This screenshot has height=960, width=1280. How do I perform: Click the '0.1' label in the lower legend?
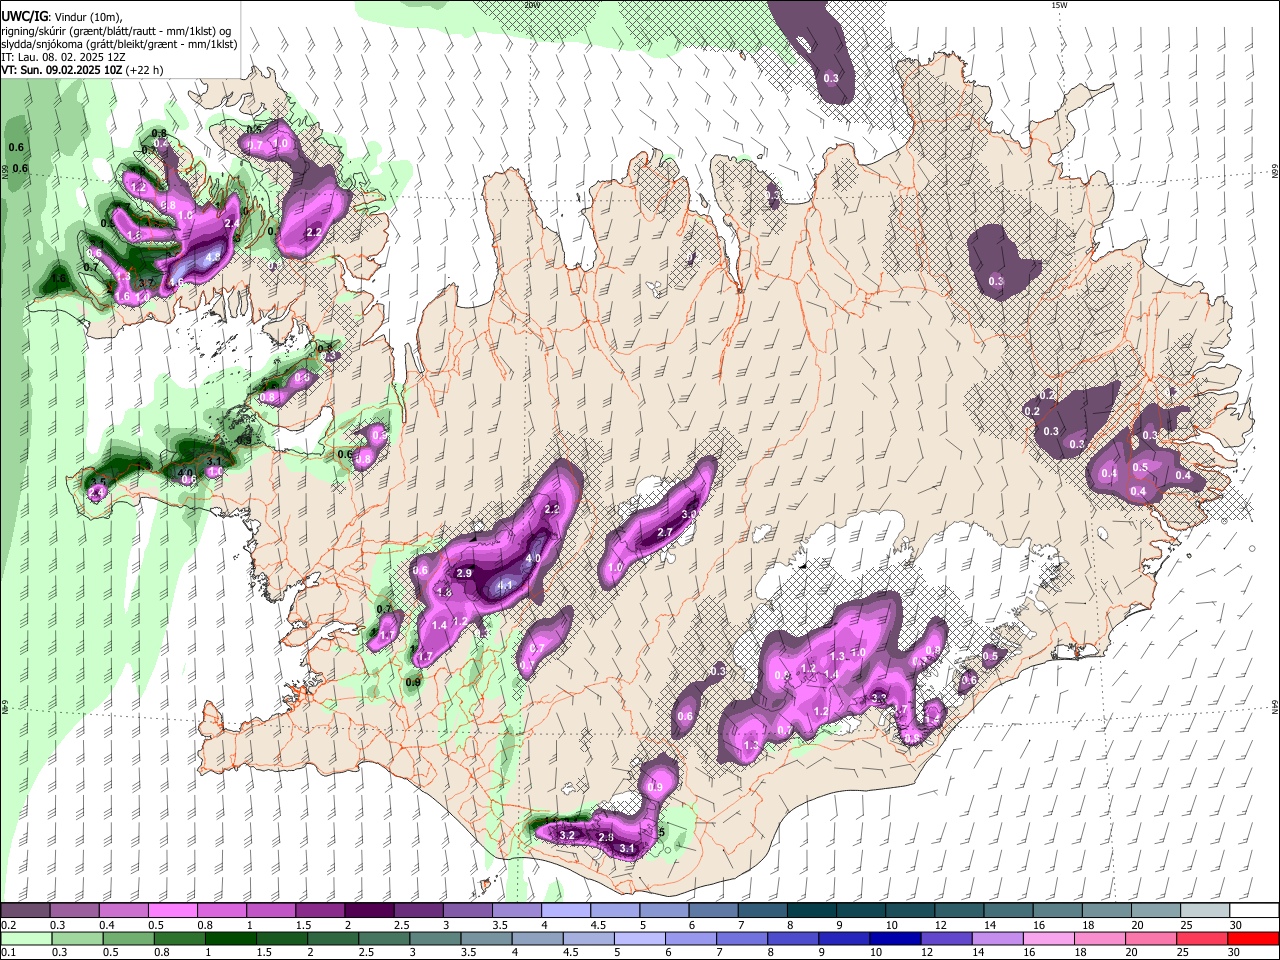pyautogui.click(x=8, y=952)
